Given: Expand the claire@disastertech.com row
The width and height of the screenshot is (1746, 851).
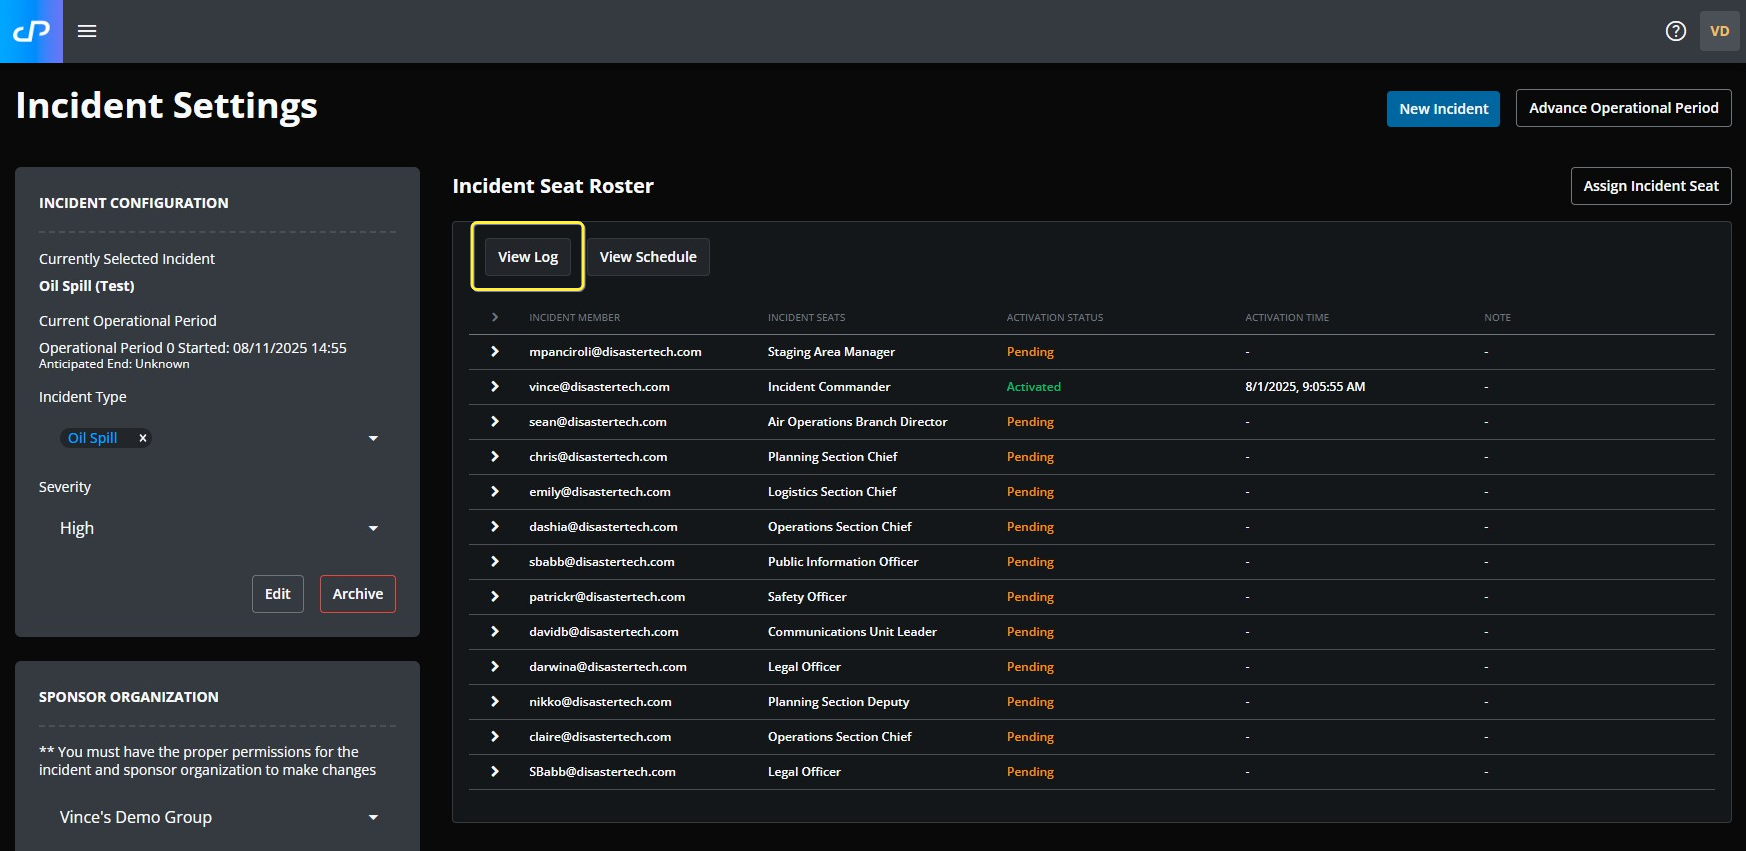Looking at the screenshot, I should (494, 737).
